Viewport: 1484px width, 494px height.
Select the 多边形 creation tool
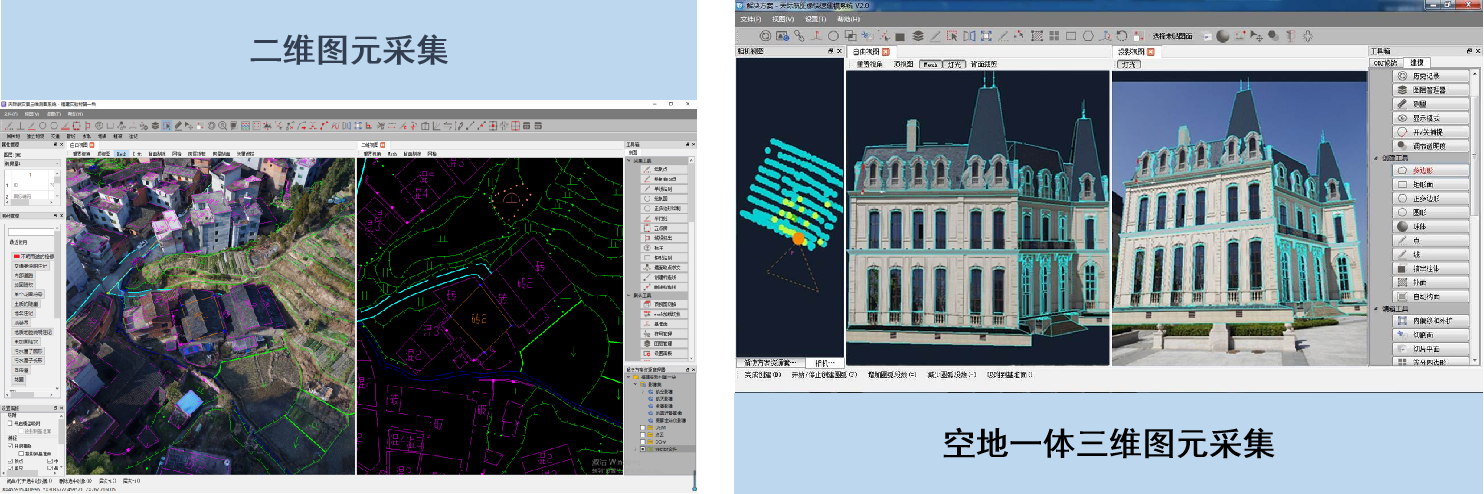[1430, 170]
